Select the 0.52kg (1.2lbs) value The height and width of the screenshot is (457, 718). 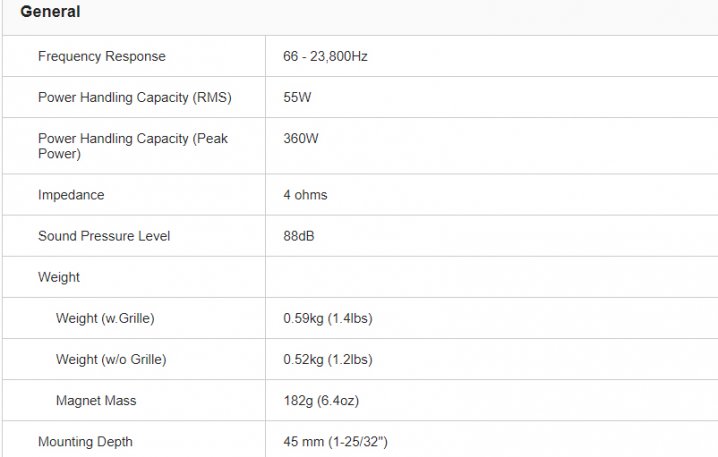[327, 359]
